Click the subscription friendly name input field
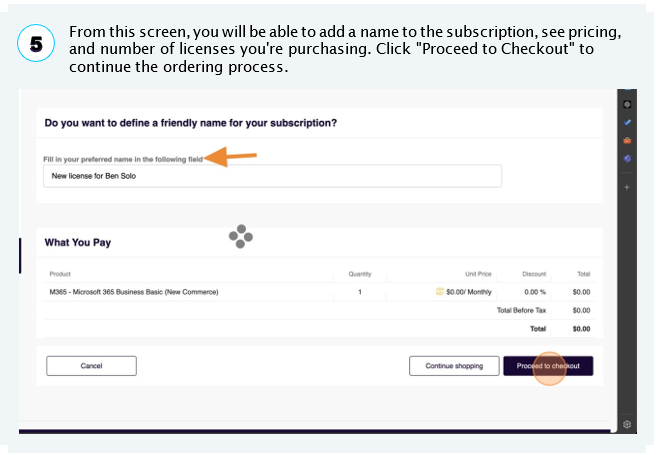The height and width of the screenshot is (455, 656). [x=272, y=176]
